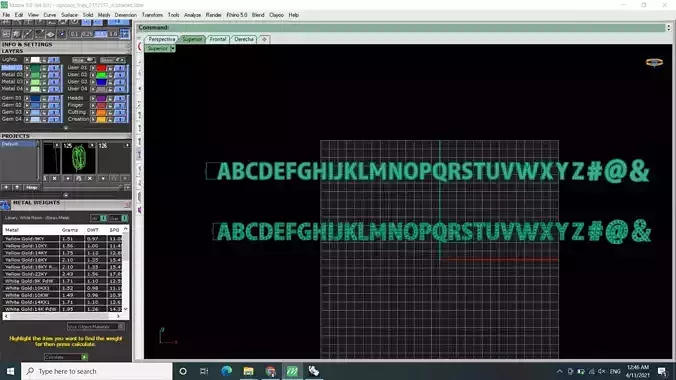Add a new viewport tab with plus
676x380 pixels.
[x=264, y=39]
